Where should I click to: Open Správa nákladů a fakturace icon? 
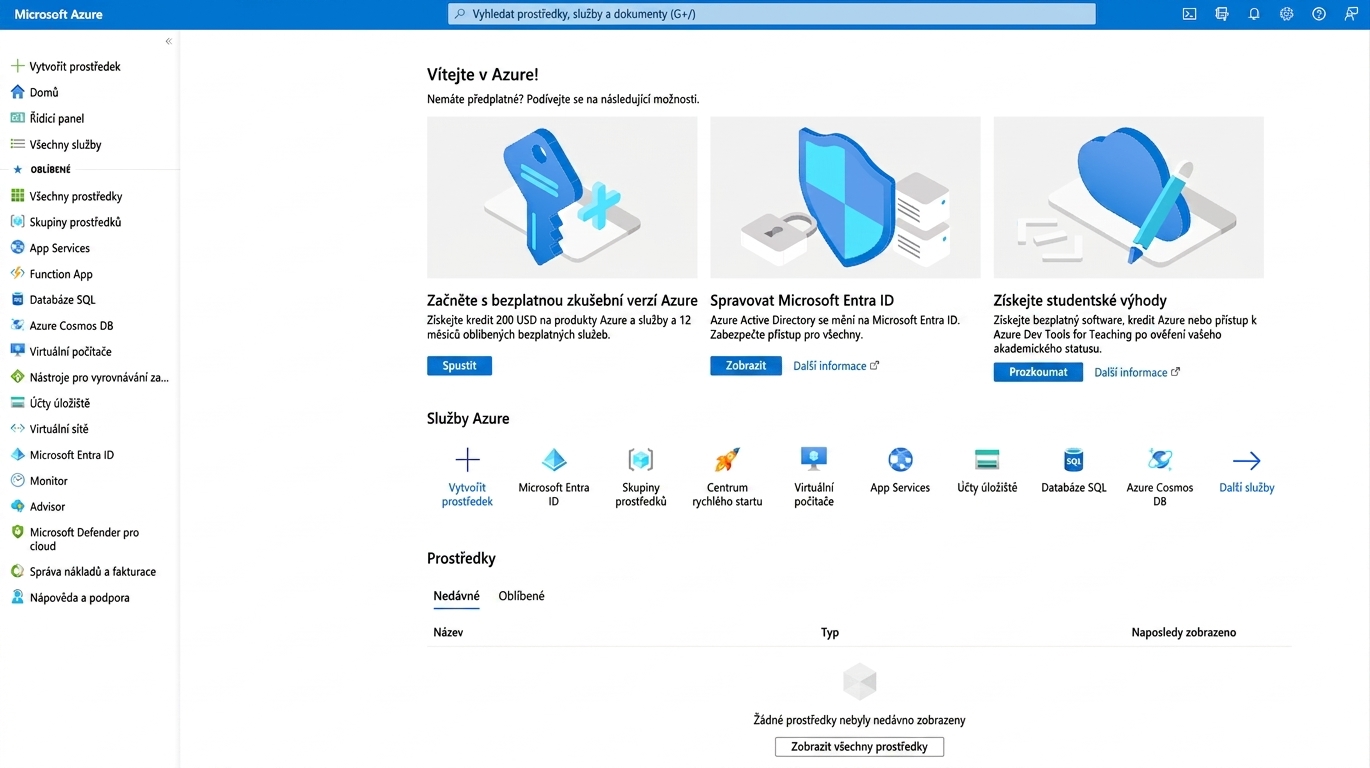click(17, 572)
